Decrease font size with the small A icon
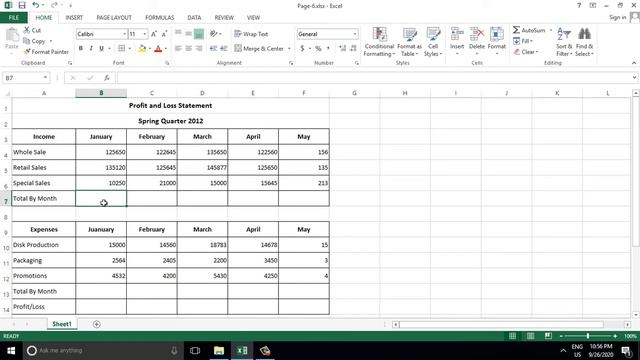The image size is (640, 360). click(x=164, y=34)
